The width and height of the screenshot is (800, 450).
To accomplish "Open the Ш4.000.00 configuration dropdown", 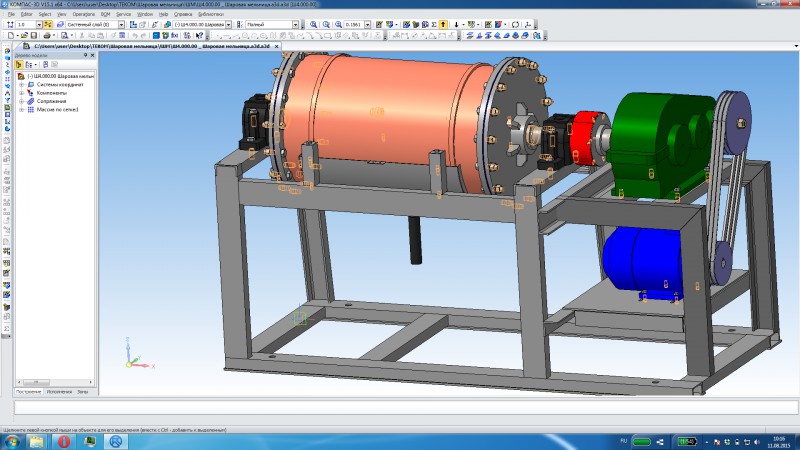I will (229, 24).
